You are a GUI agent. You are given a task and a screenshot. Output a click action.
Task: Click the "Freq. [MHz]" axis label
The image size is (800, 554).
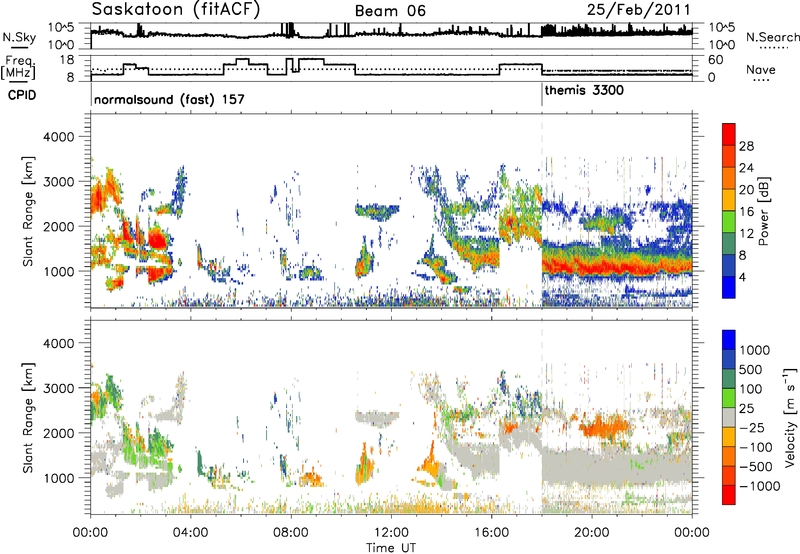click(18, 68)
